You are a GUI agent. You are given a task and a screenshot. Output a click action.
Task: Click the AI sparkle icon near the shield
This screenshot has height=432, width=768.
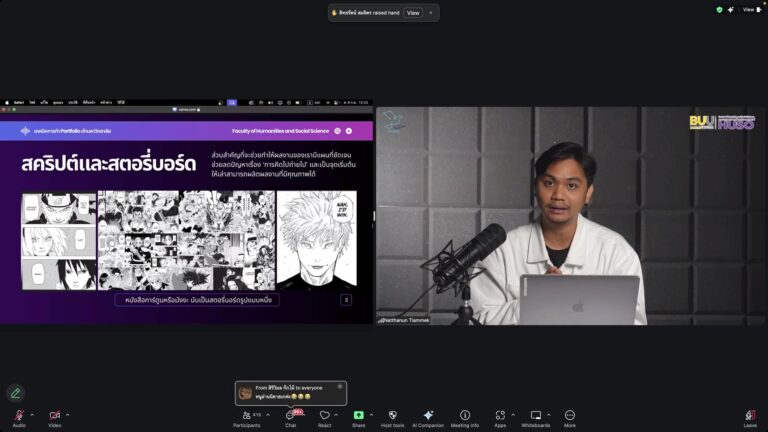[730, 9]
